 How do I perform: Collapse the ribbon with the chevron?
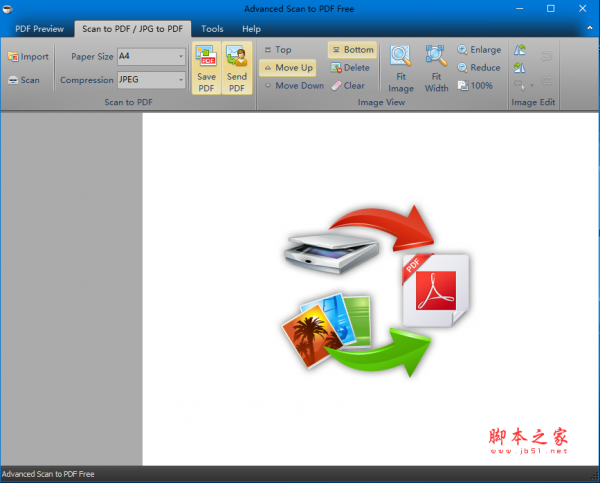tap(590, 28)
